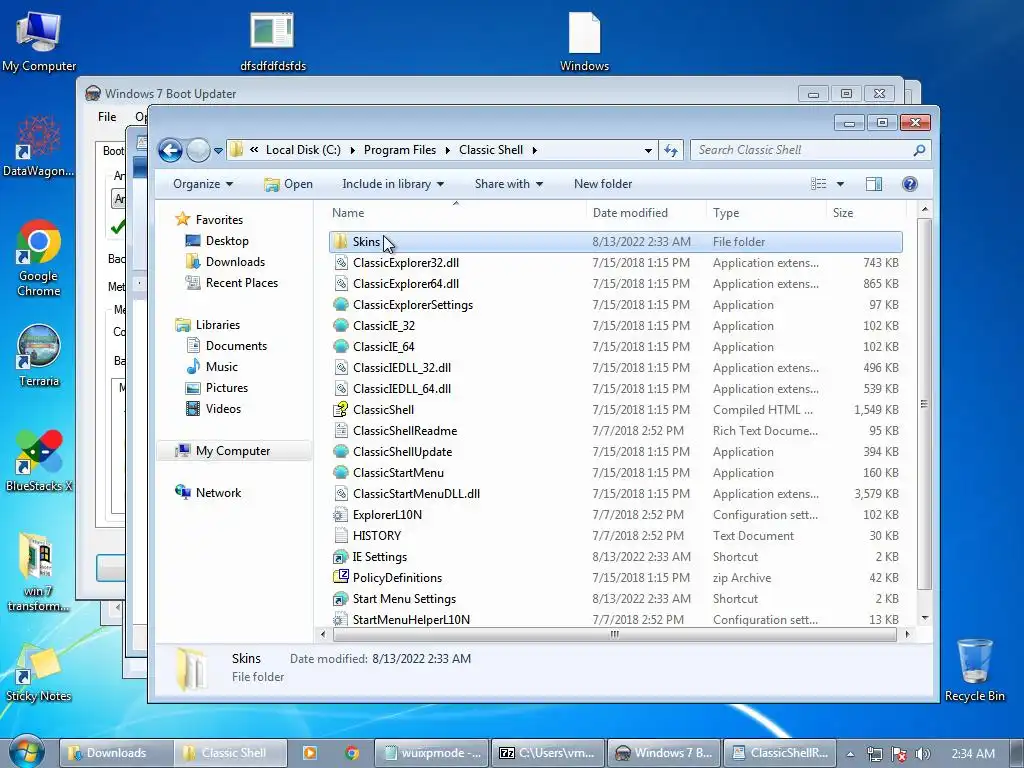Viewport: 1024px width, 768px height.
Task: Switch to the 7-Zip C:\Users taskbar window
Action: tap(547, 753)
